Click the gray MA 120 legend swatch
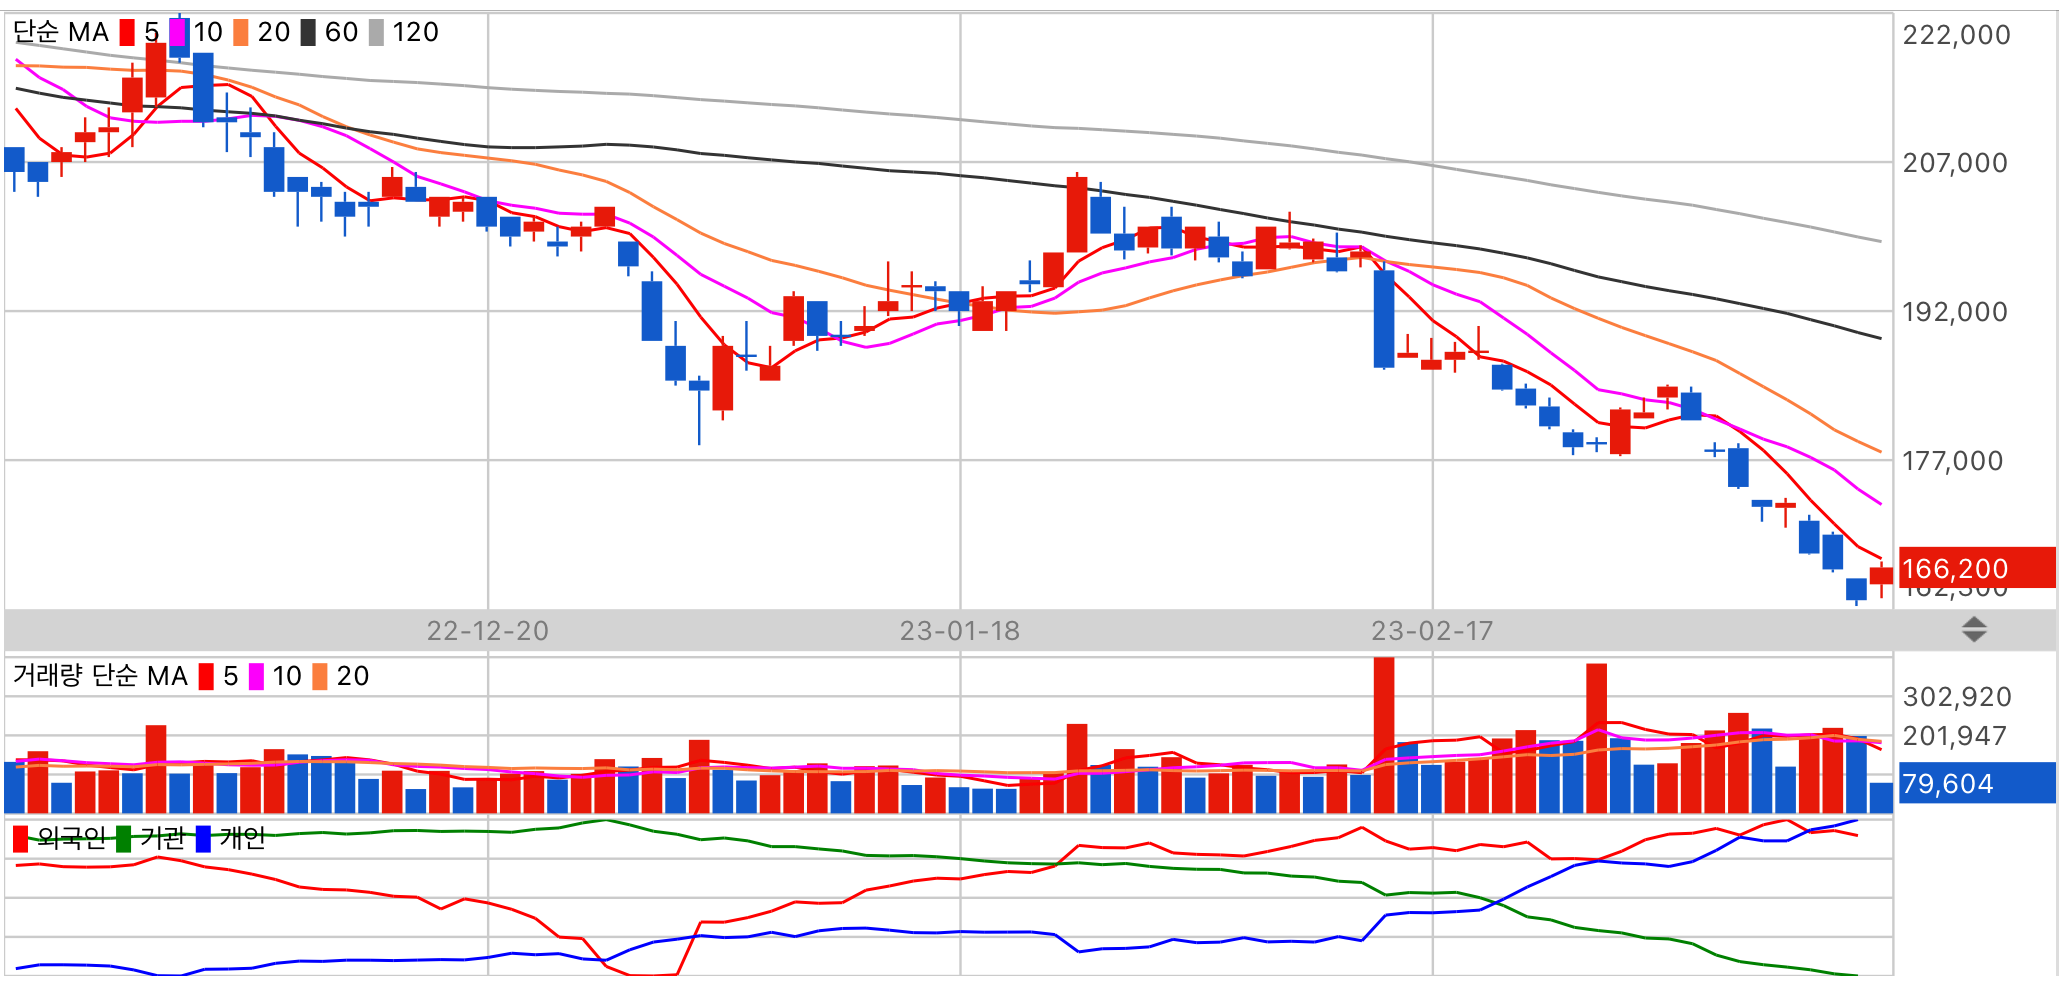Screen dimensions: 2059x993 [376, 32]
